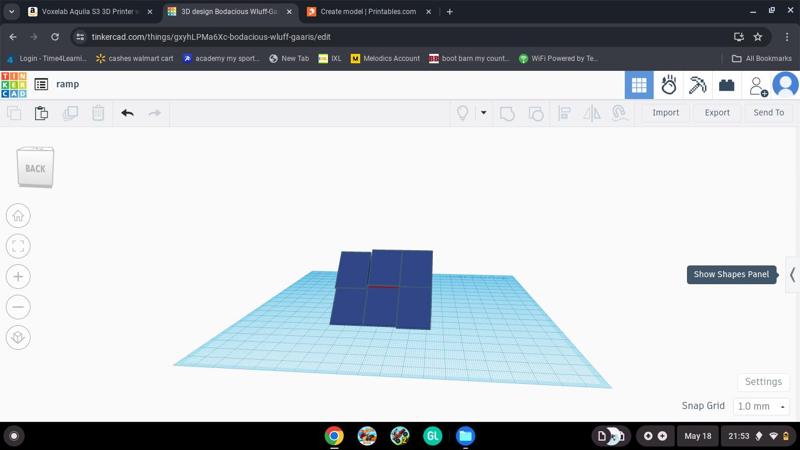Click the Group shapes icon
The image size is (800, 450).
(507, 113)
